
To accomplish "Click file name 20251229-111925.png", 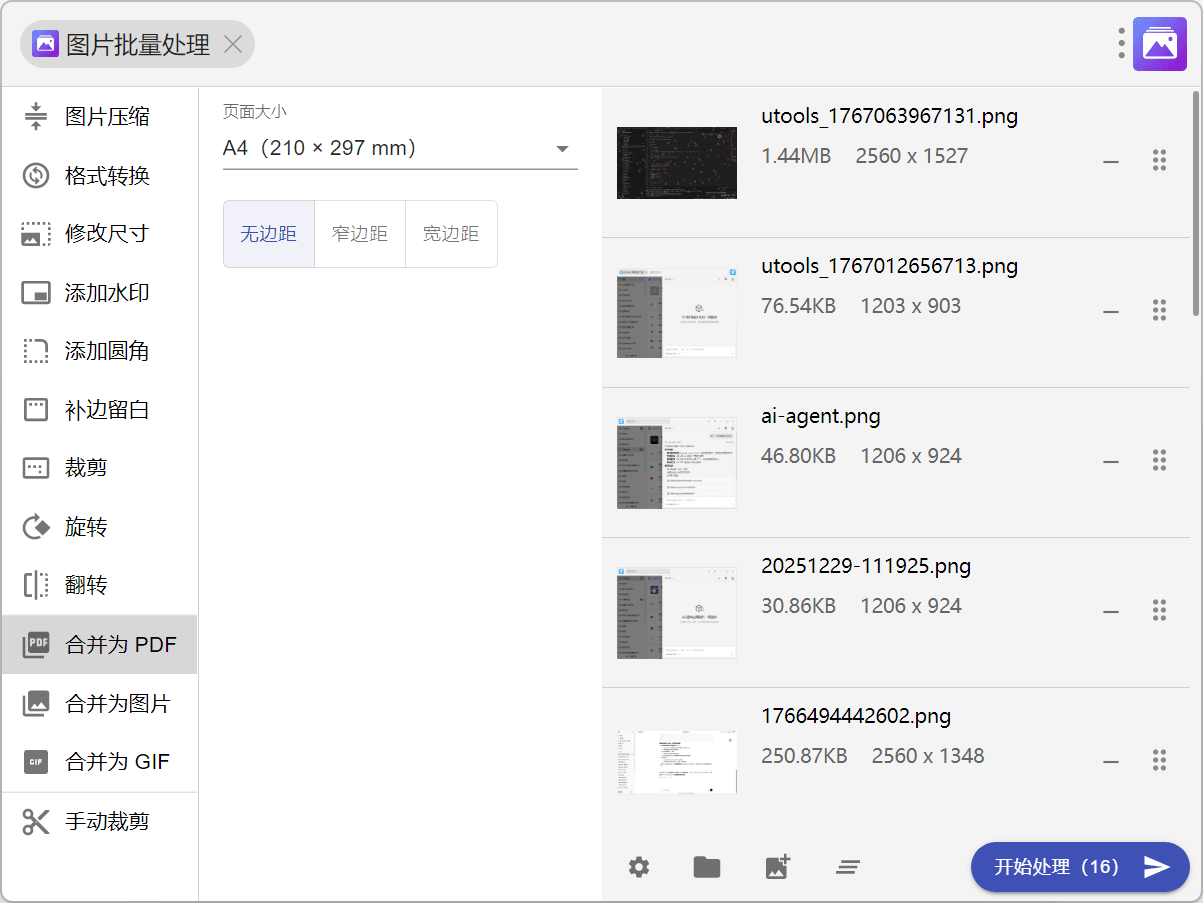I will click(x=866, y=566).
